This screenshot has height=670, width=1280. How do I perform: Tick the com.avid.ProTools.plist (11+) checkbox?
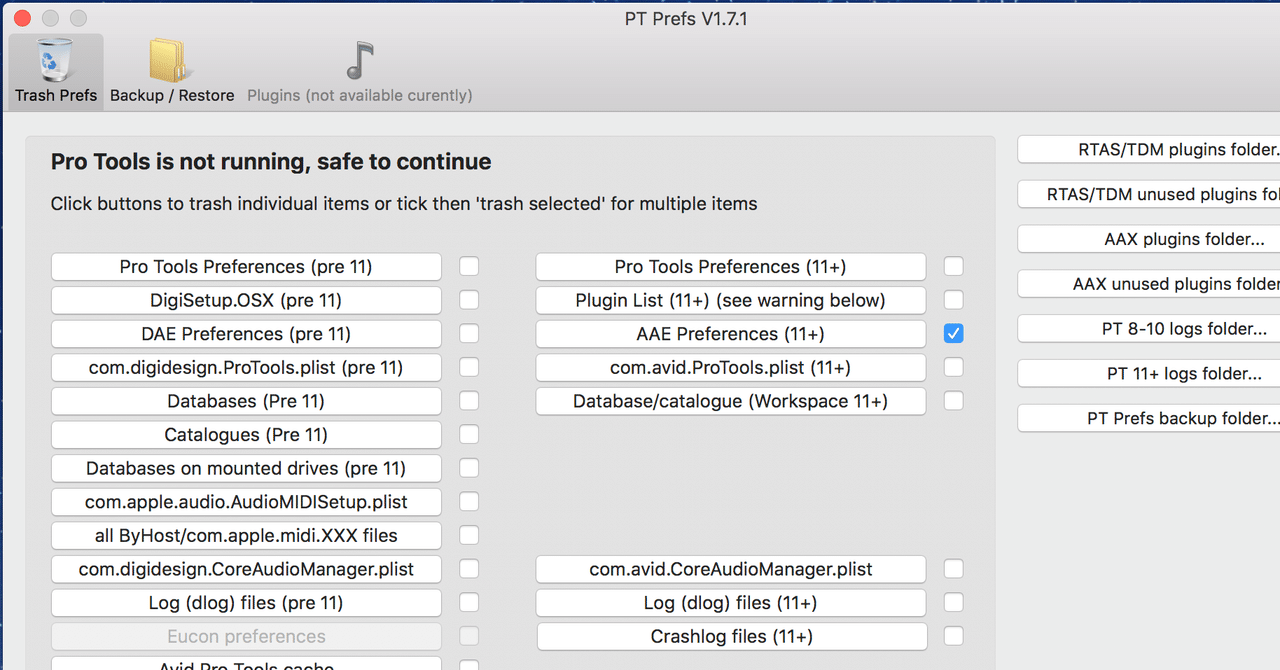(954, 367)
